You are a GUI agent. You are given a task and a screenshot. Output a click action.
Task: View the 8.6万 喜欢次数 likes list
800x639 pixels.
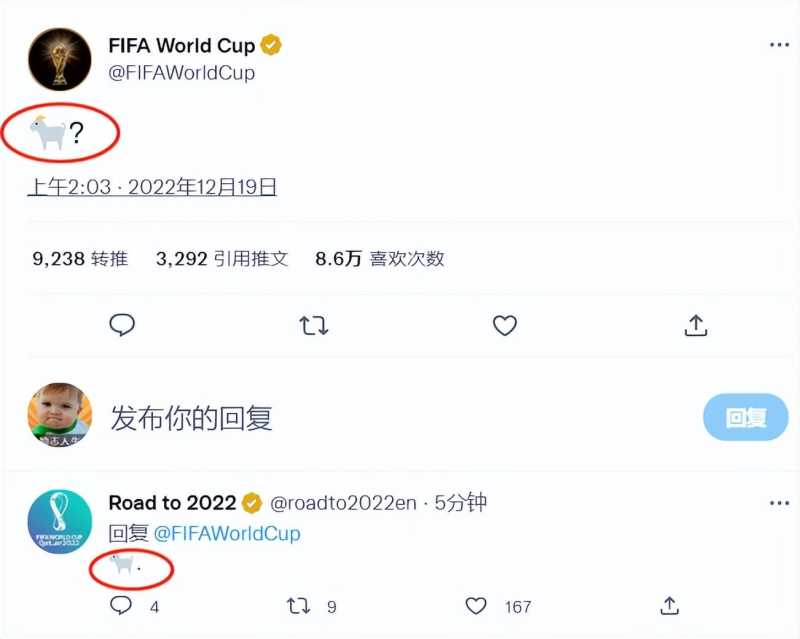(x=380, y=259)
